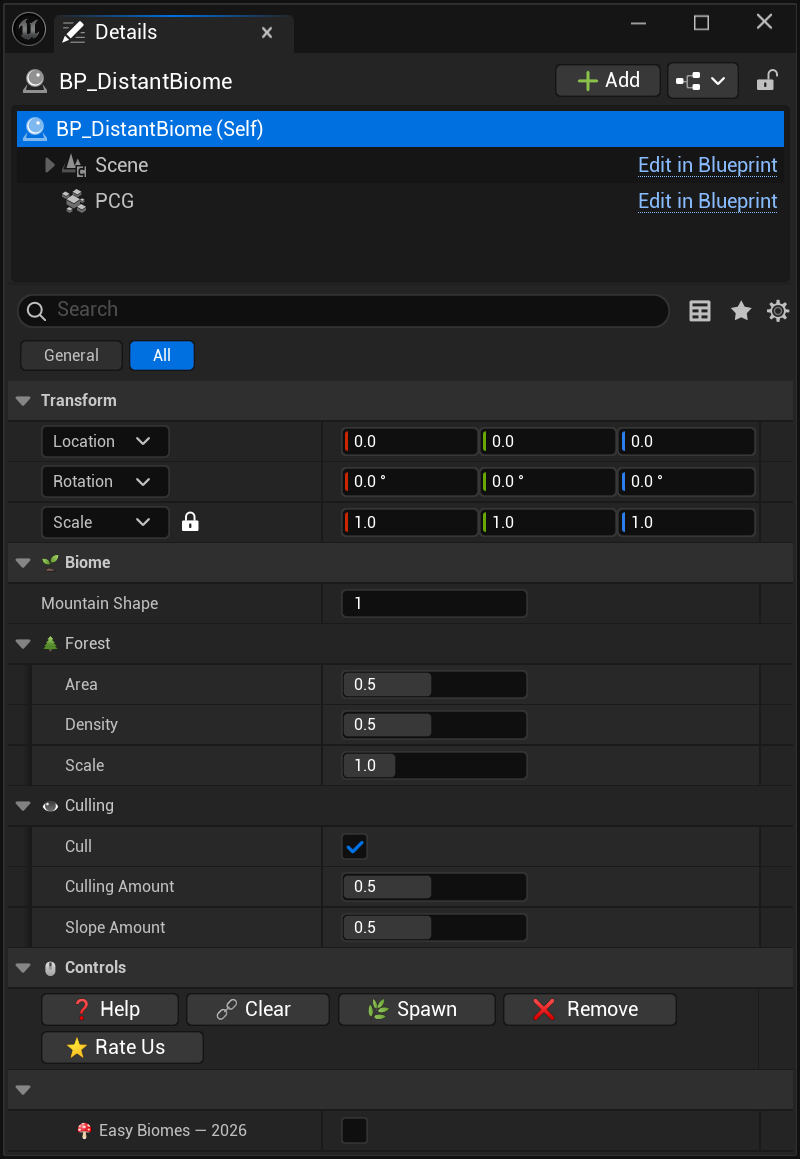Close the Details tab
Viewport: 800px width, 1159px height.
click(267, 33)
